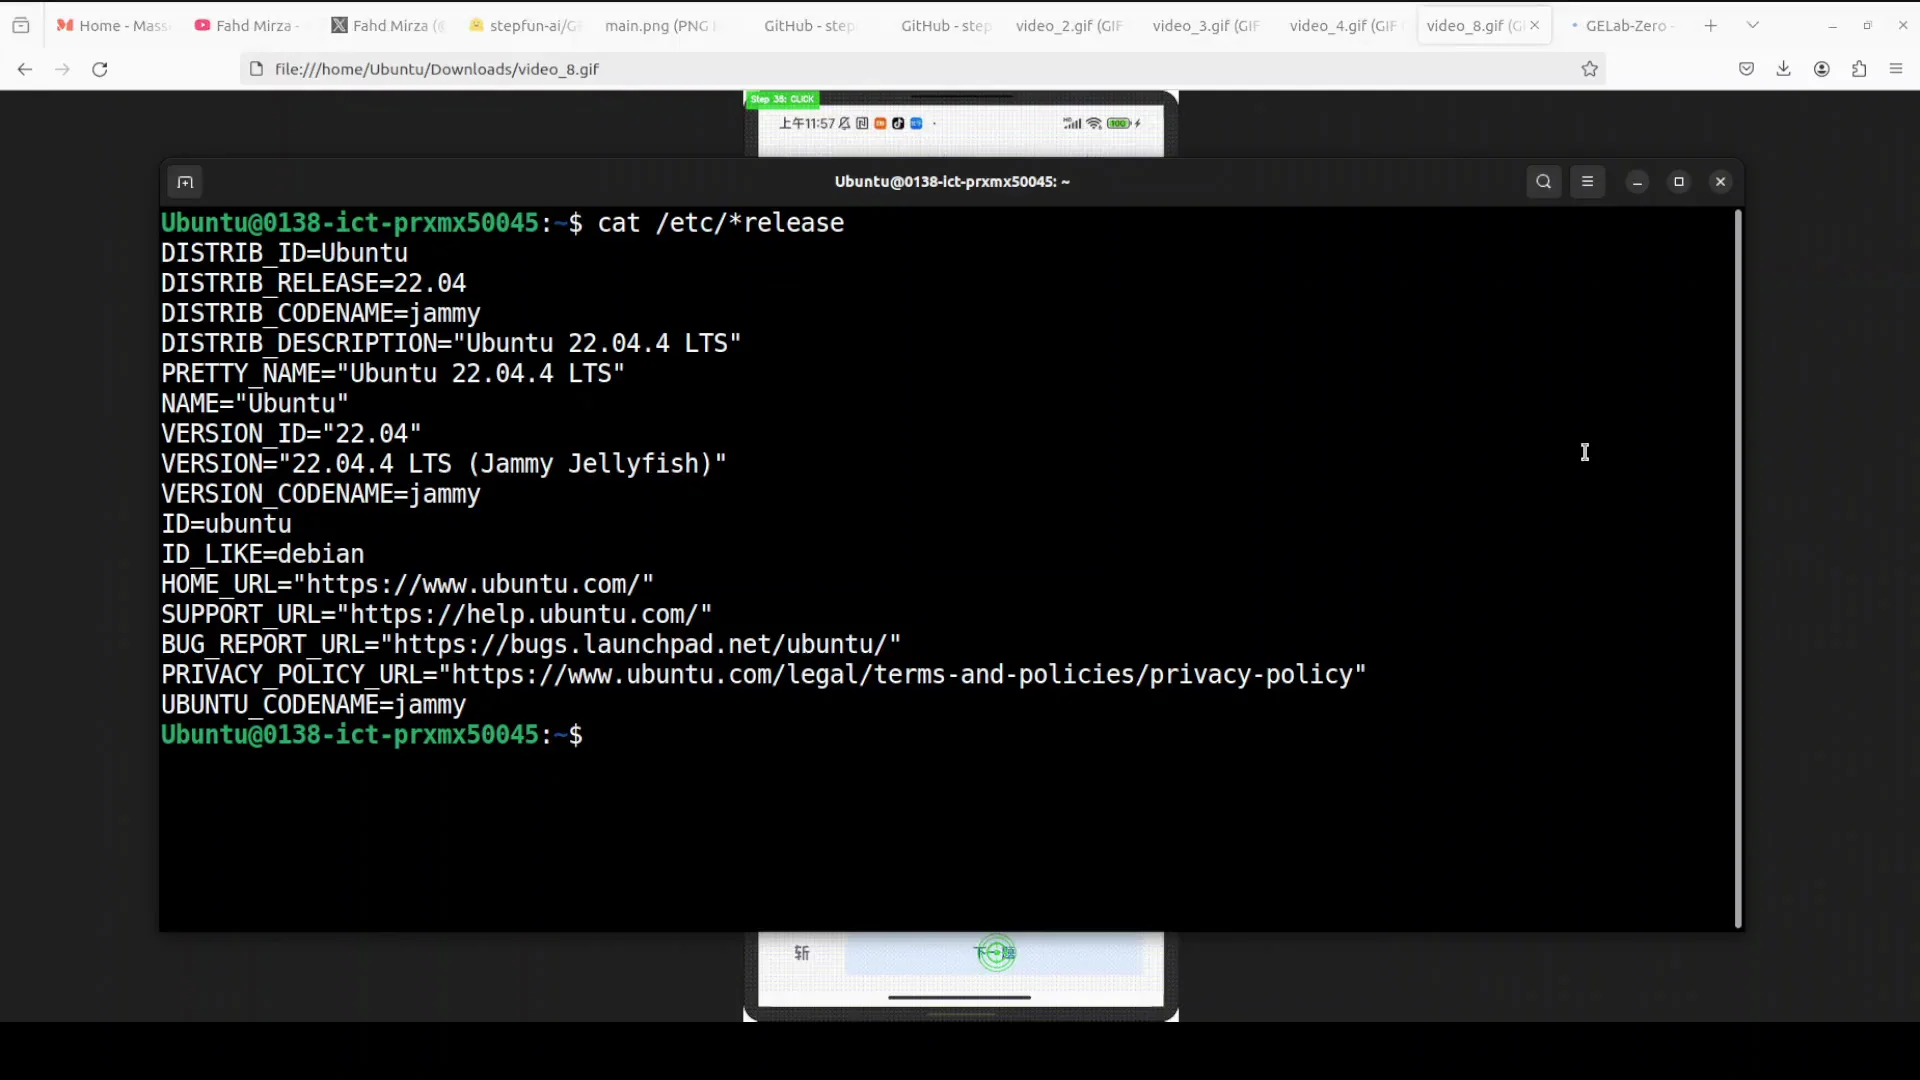Go back to the previous page
The height and width of the screenshot is (1080, 1920).
point(24,69)
